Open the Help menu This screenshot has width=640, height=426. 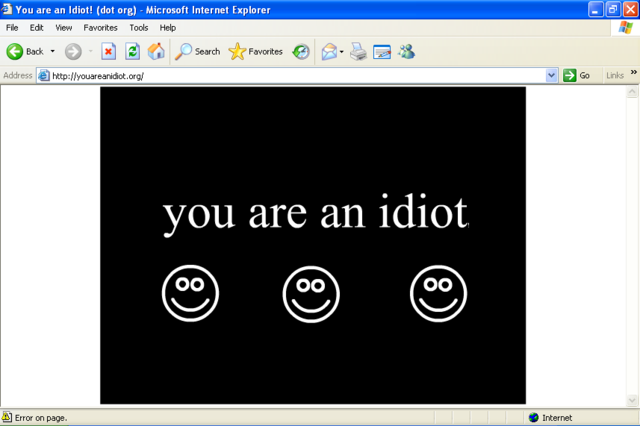(x=167, y=28)
